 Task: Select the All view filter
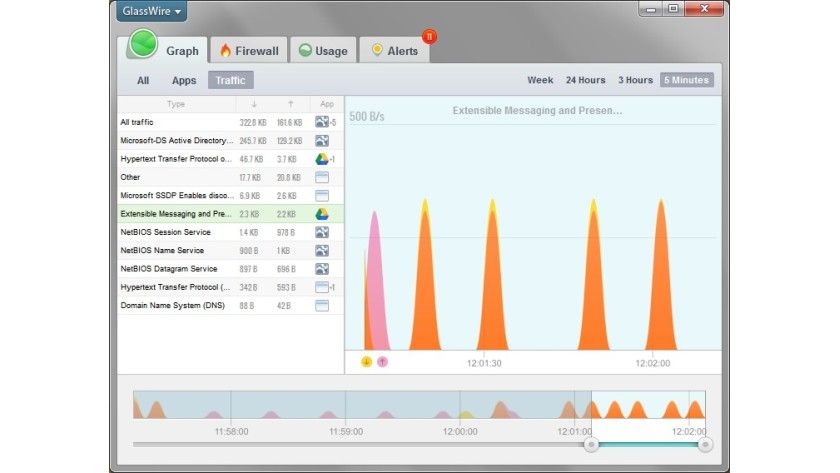pyautogui.click(x=143, y=80)
